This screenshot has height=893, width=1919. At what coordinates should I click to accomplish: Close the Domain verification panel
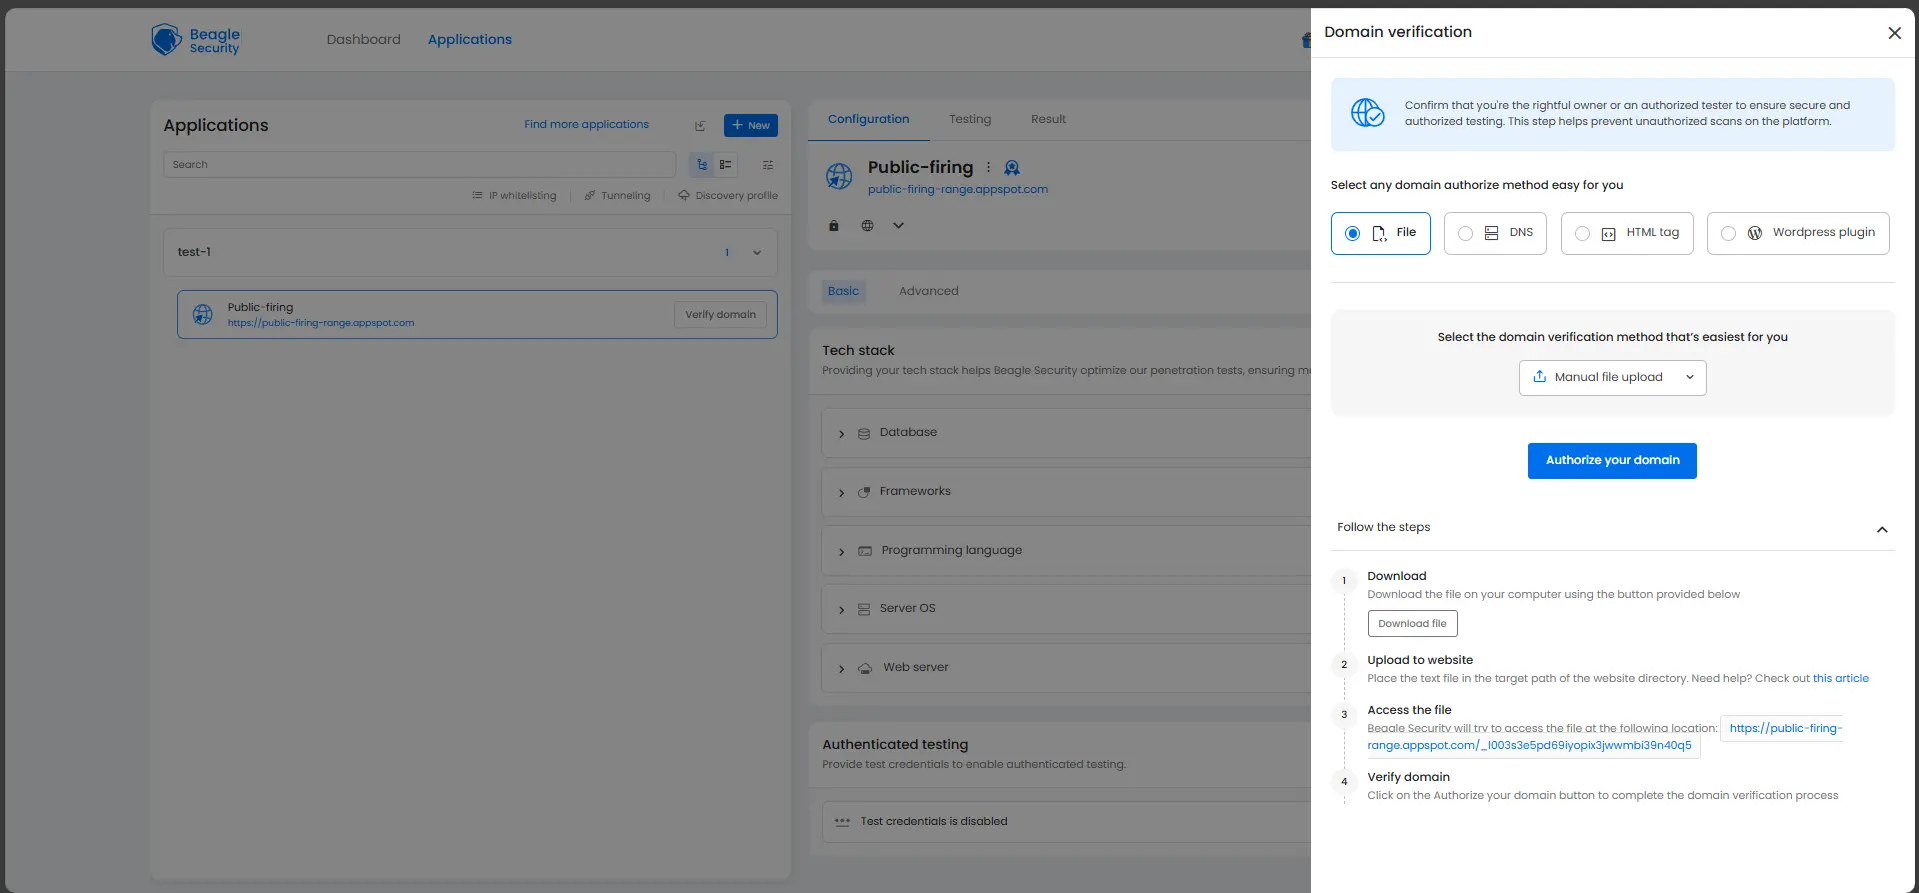[x=1894, y=33]
